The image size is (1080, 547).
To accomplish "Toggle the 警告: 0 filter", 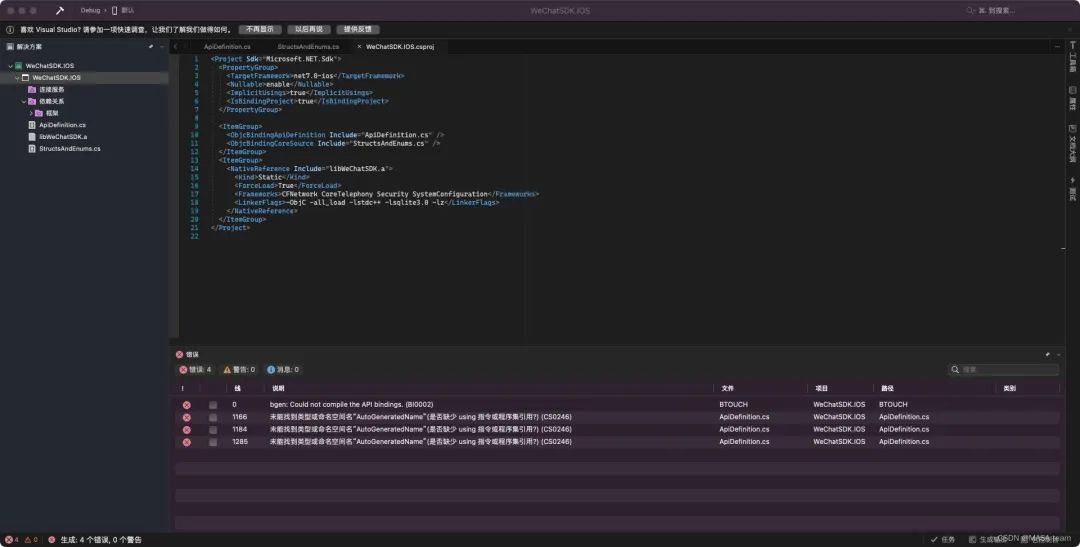I will pyautogui.click(x=239, y=370).
